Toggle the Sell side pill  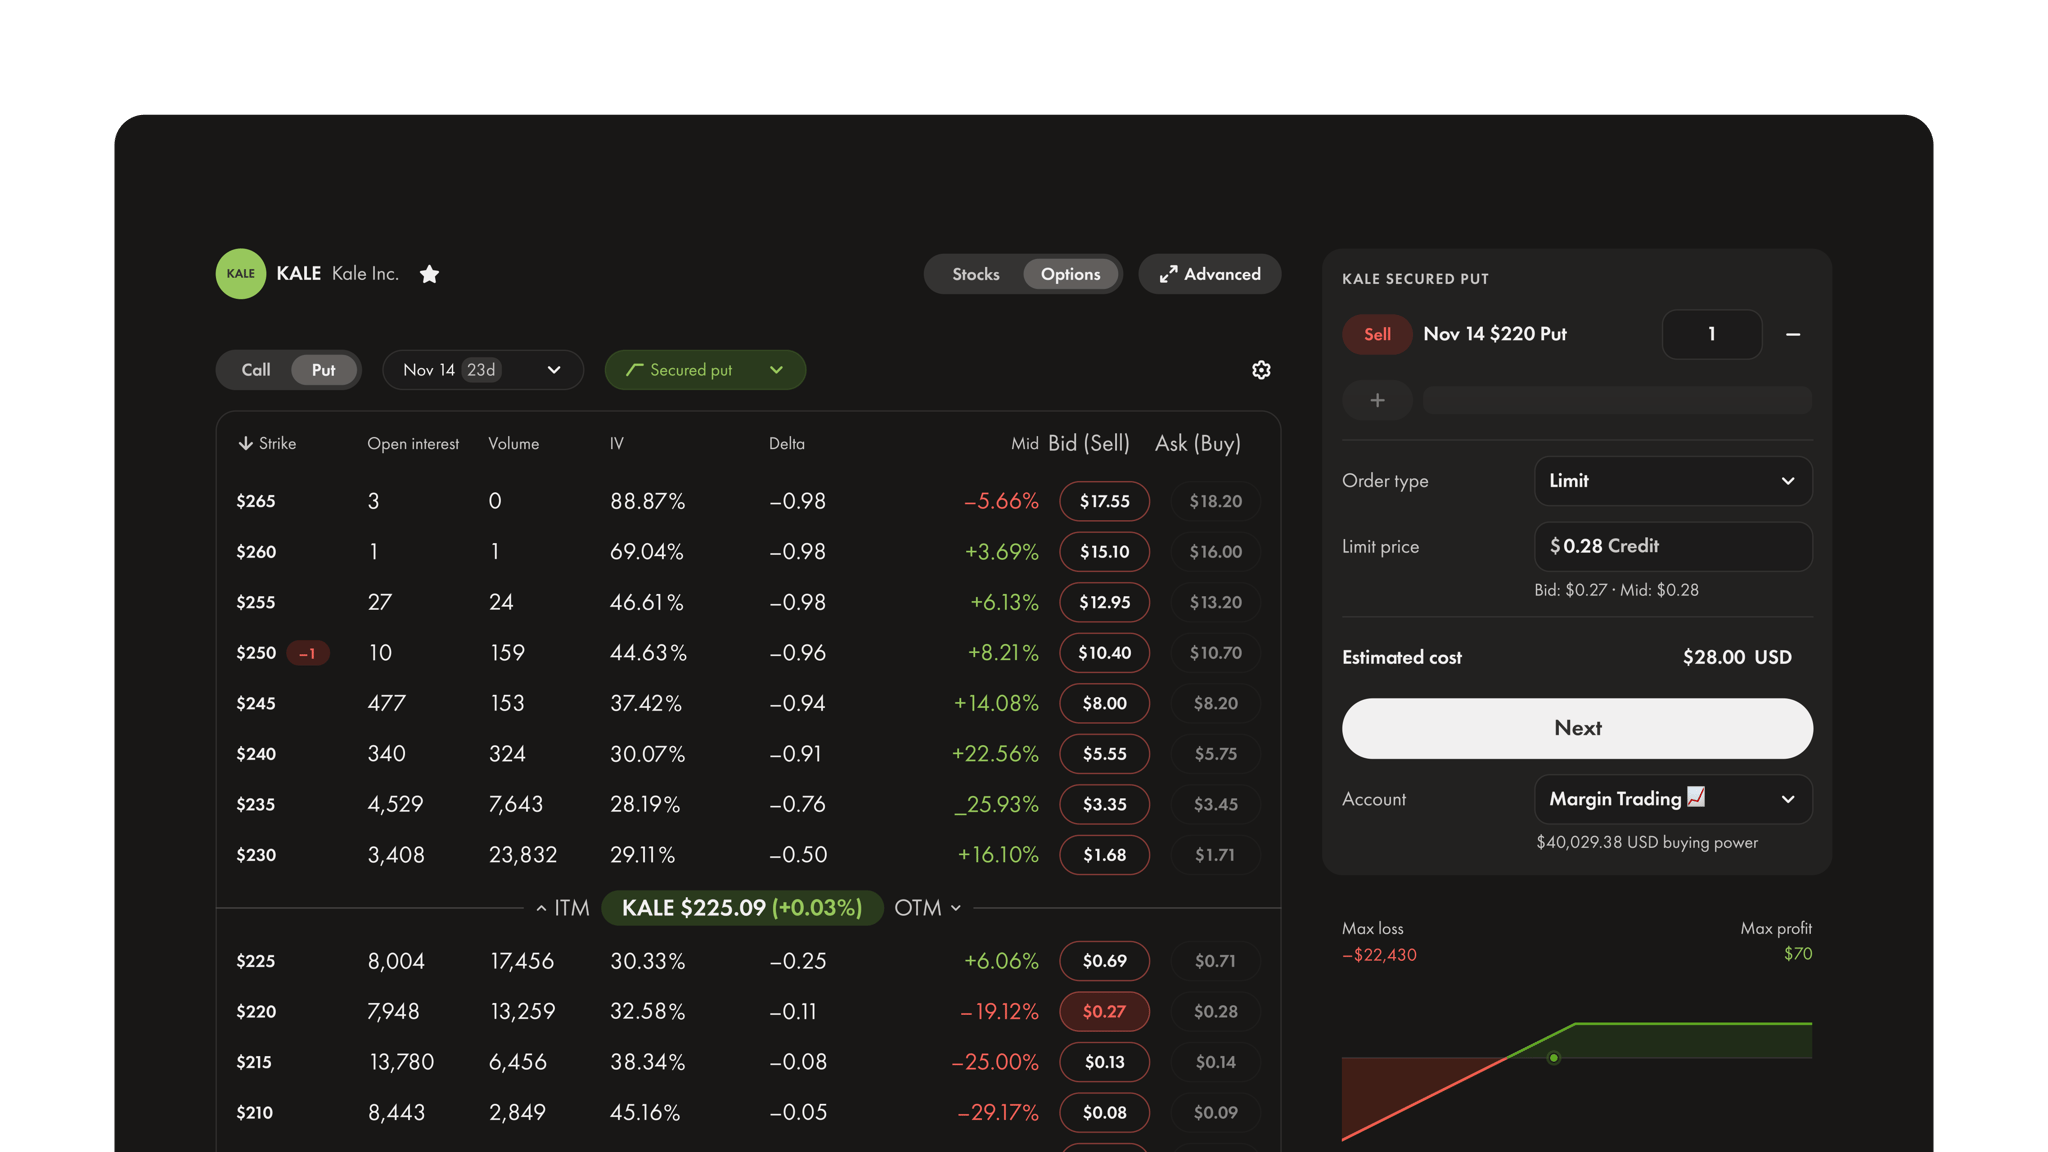(x=1377, y=335)
